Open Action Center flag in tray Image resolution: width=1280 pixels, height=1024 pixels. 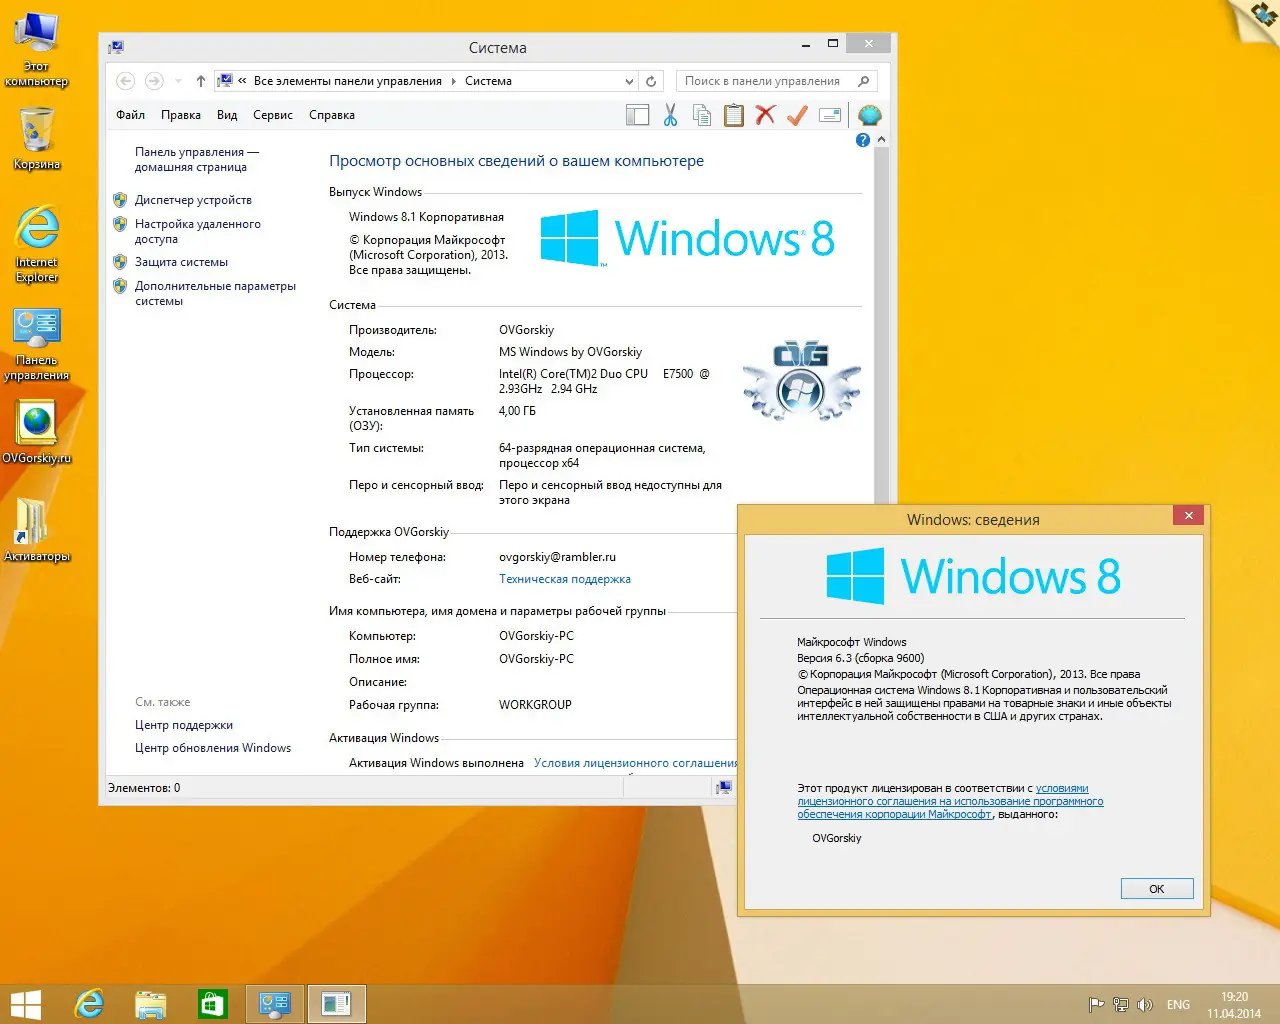[x=1096, y=1005]
